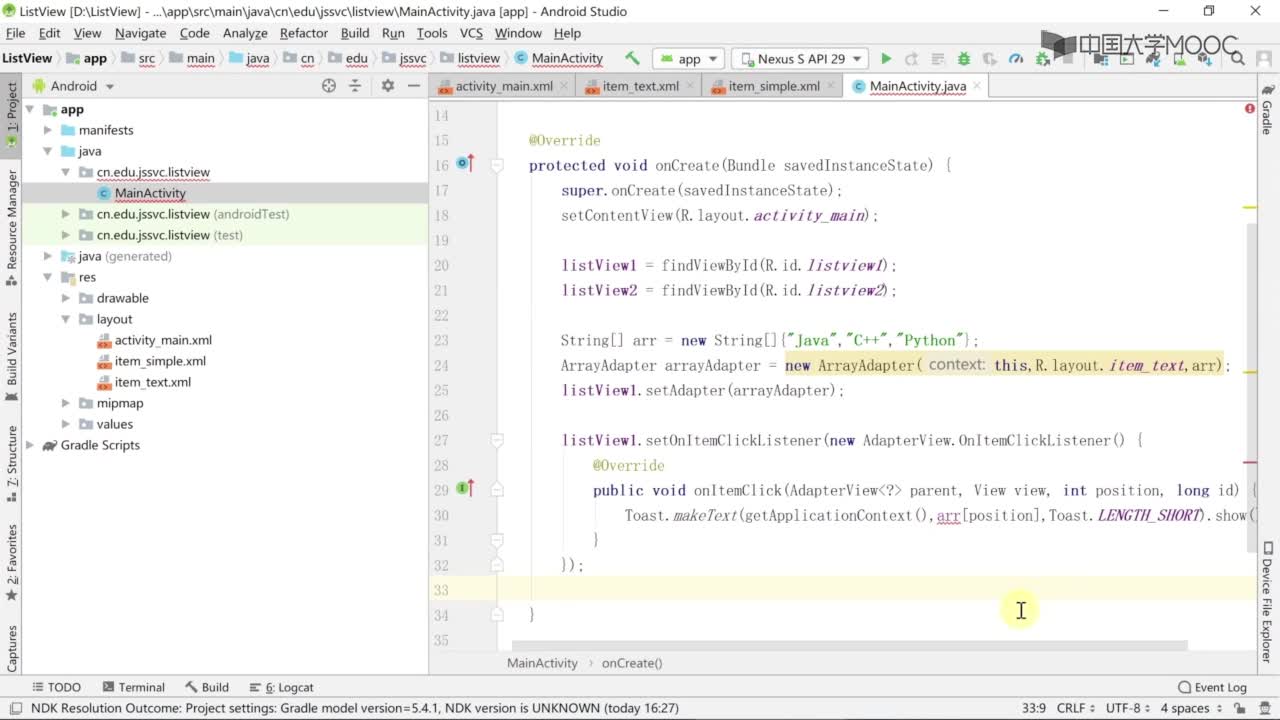Open the Analyze menu

click(245, 33)
